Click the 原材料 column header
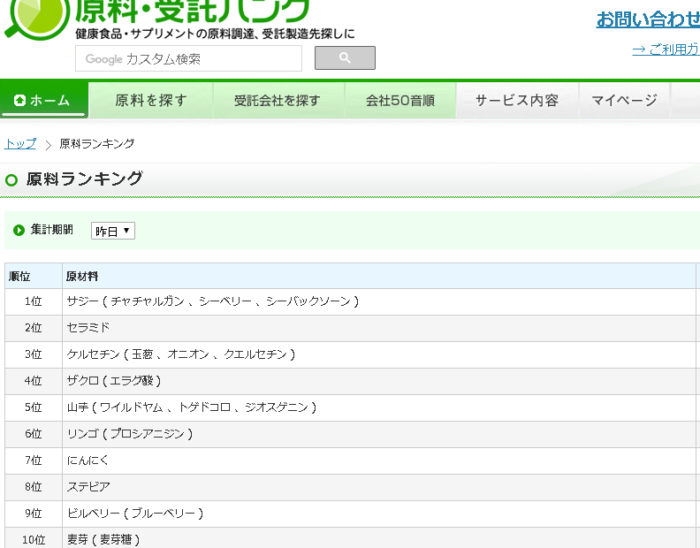 tap(82, 276)
